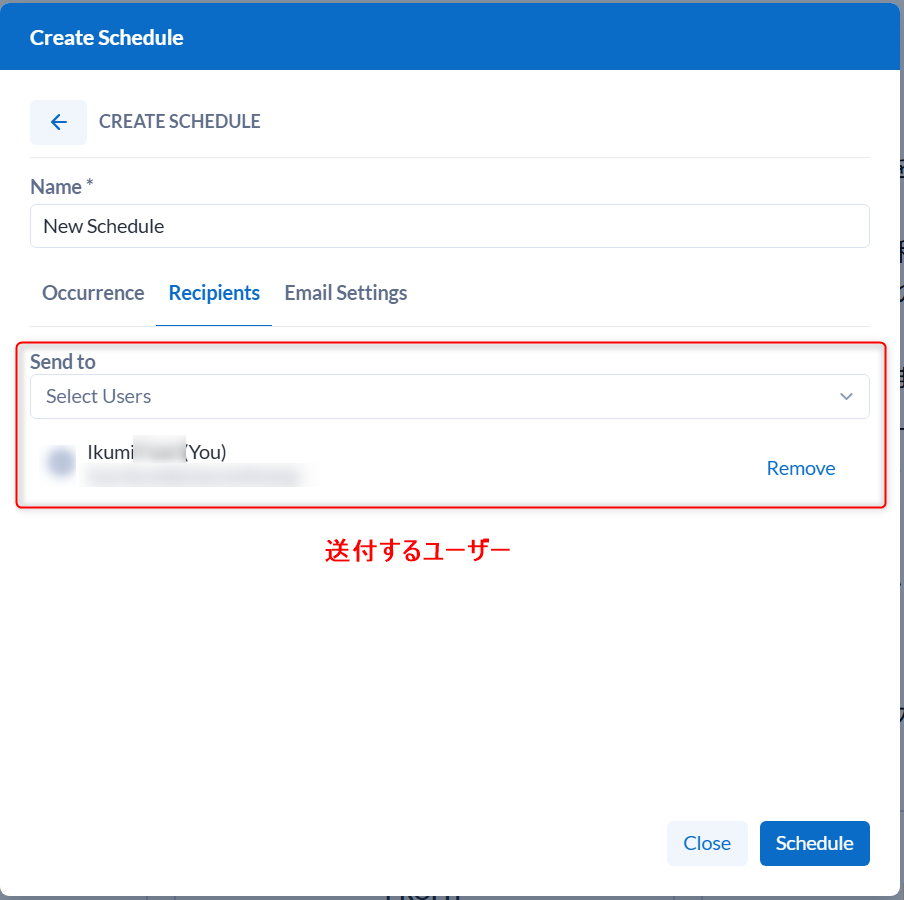Screen dimensions: 904x900
Task: Click the Send to label
Action: [63, 361]
